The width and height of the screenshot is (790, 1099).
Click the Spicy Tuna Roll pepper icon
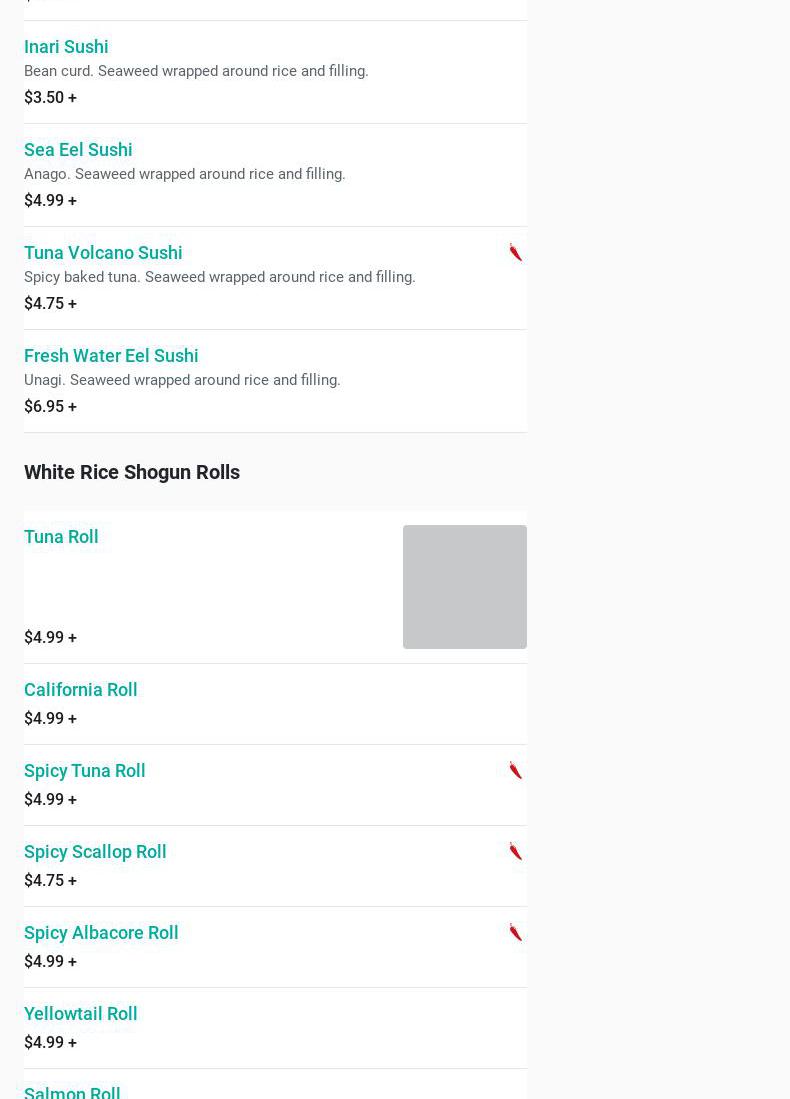pyautogui.click(x=515, y=770)
